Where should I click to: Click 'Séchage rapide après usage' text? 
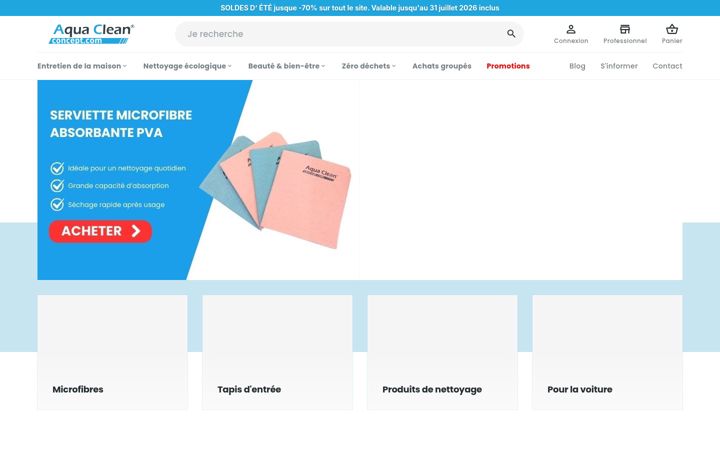point(116,205)
